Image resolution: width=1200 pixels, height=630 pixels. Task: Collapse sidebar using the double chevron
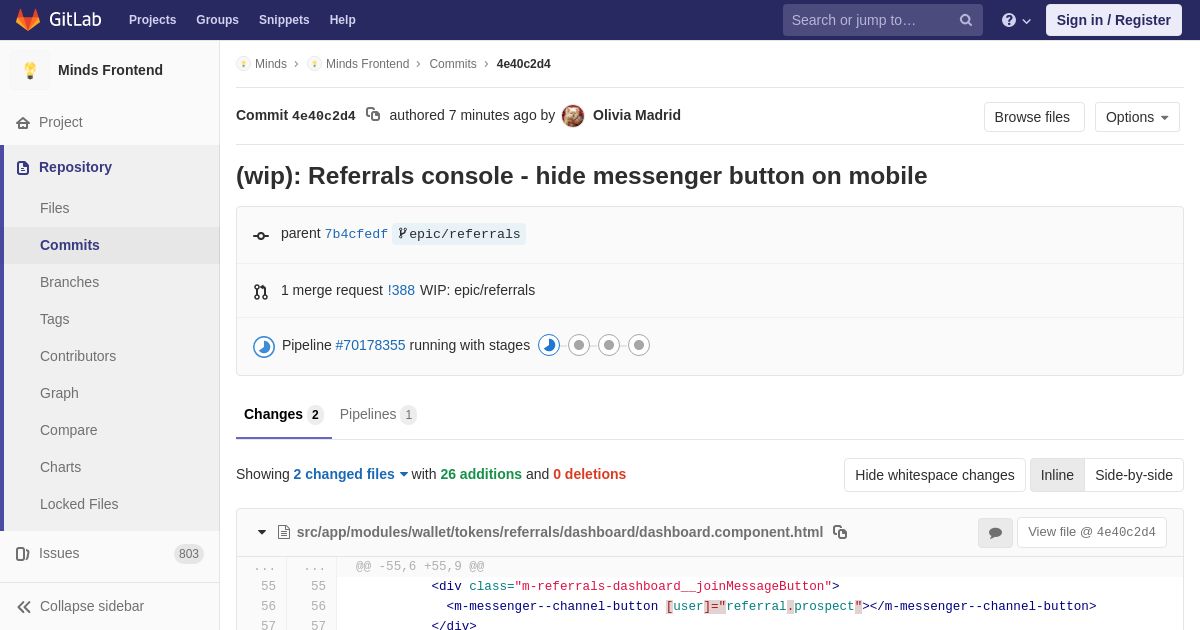(x=24, y=606)
